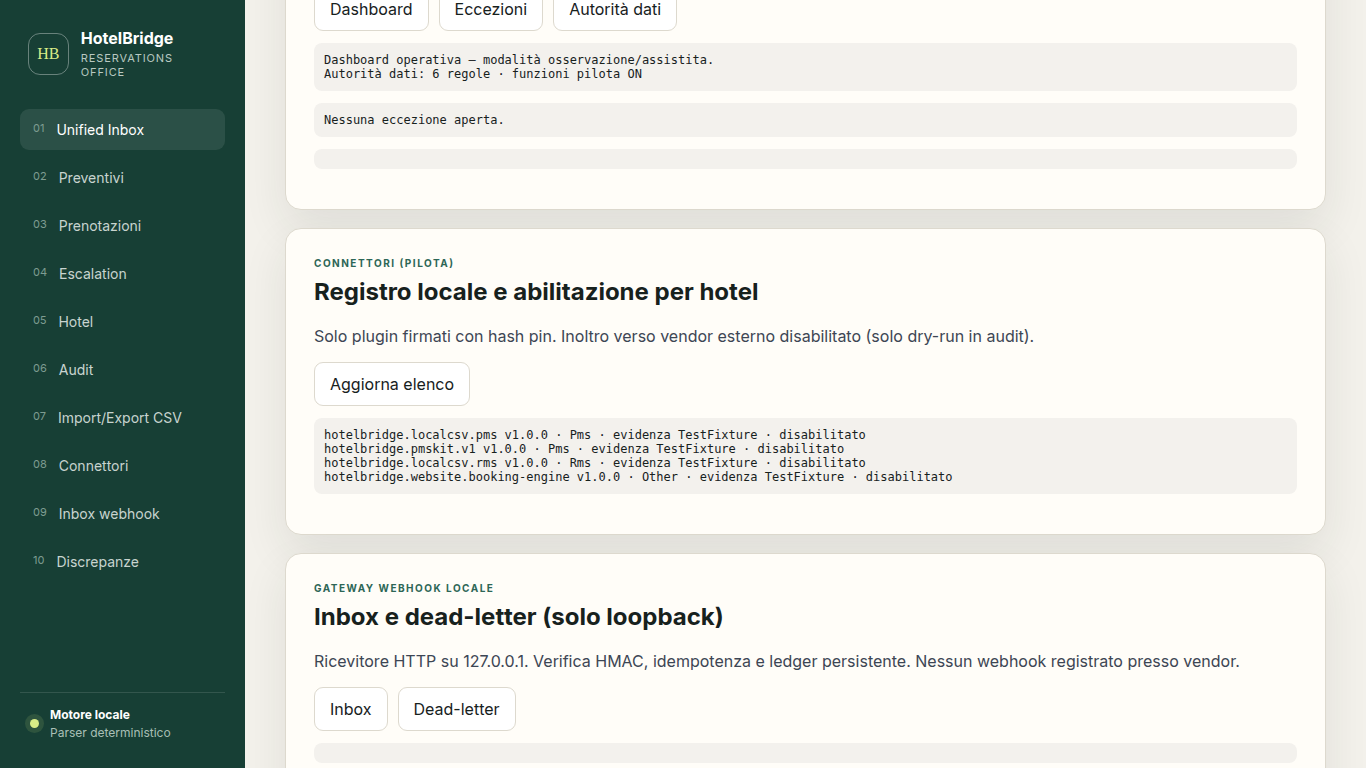
Task: Refresh list with Aggiorna elenco
Action: (x=392, y=384)
